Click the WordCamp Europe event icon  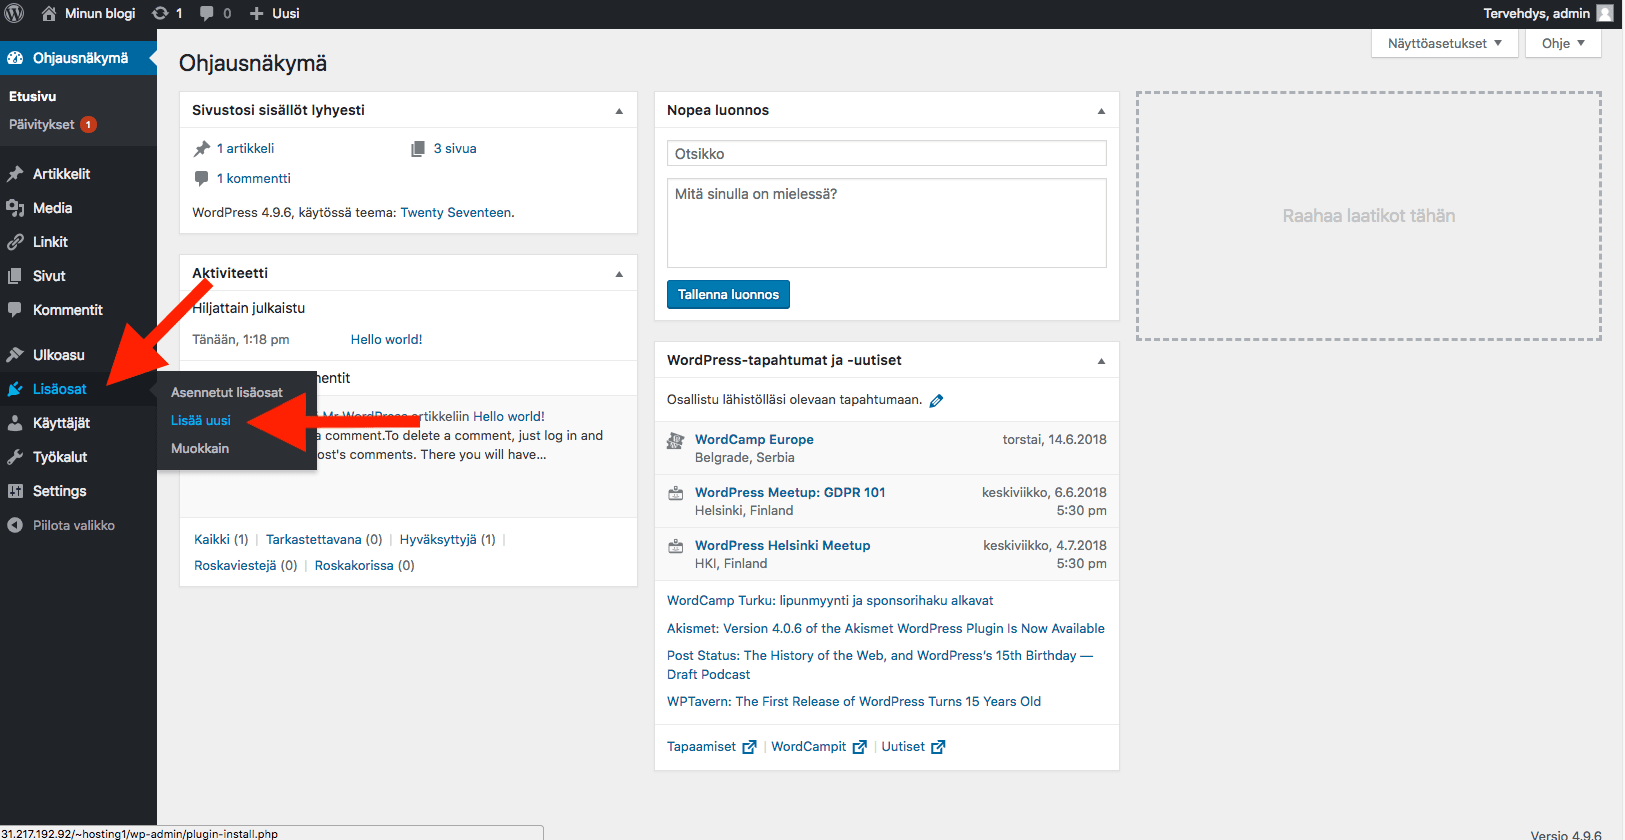pos(676,440)
